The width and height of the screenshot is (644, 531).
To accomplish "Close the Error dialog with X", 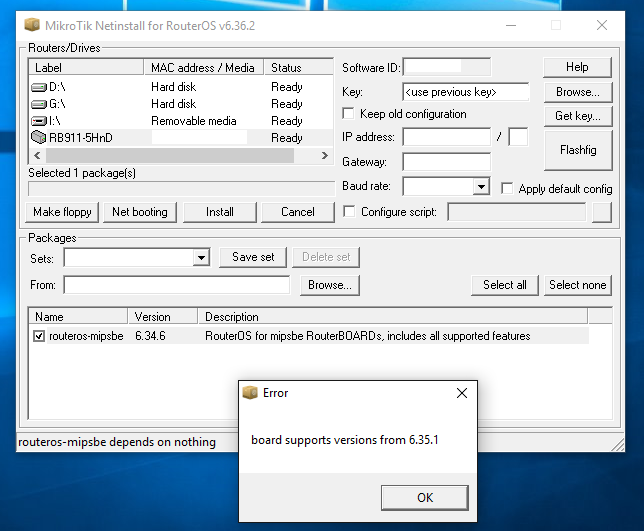I will coord(462,393).
